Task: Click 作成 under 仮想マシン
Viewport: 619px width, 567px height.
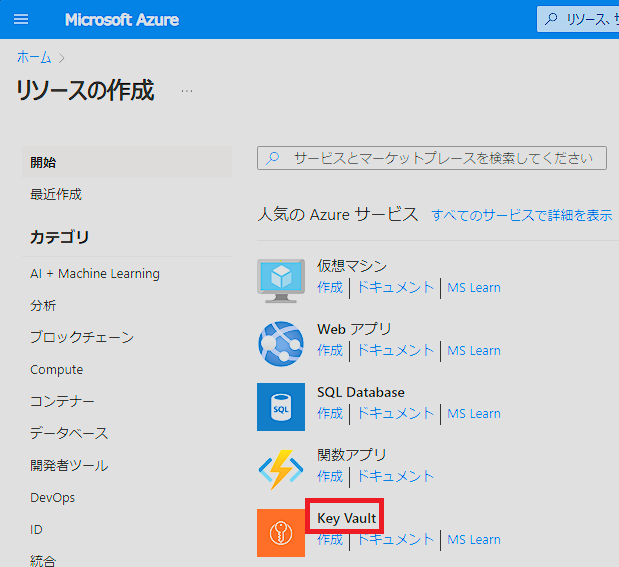Action: (330, 287)
